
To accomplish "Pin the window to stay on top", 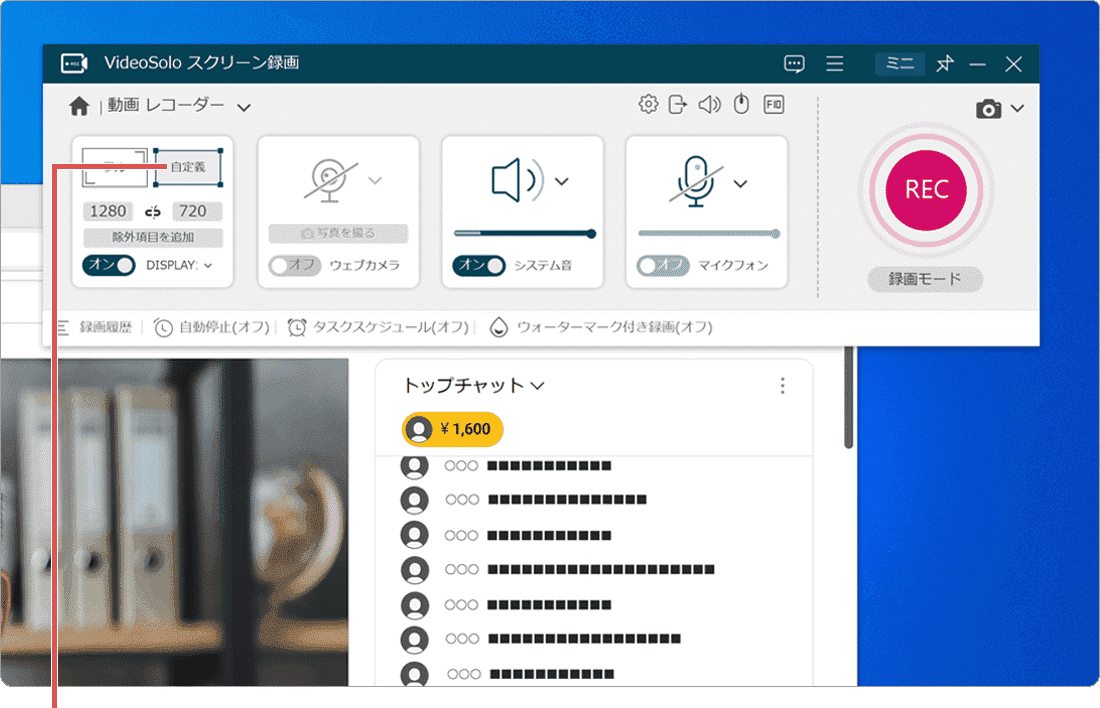I will tap(943, 63).
